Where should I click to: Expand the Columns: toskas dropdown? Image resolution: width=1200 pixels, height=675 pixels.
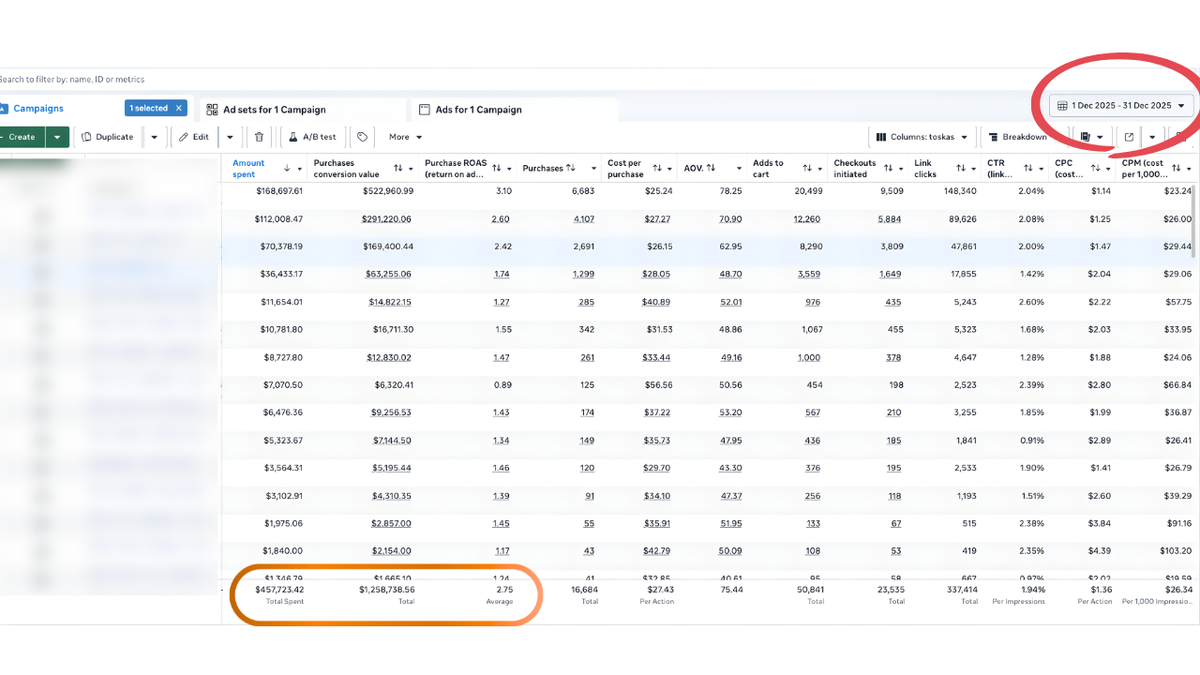click(921, 137)
